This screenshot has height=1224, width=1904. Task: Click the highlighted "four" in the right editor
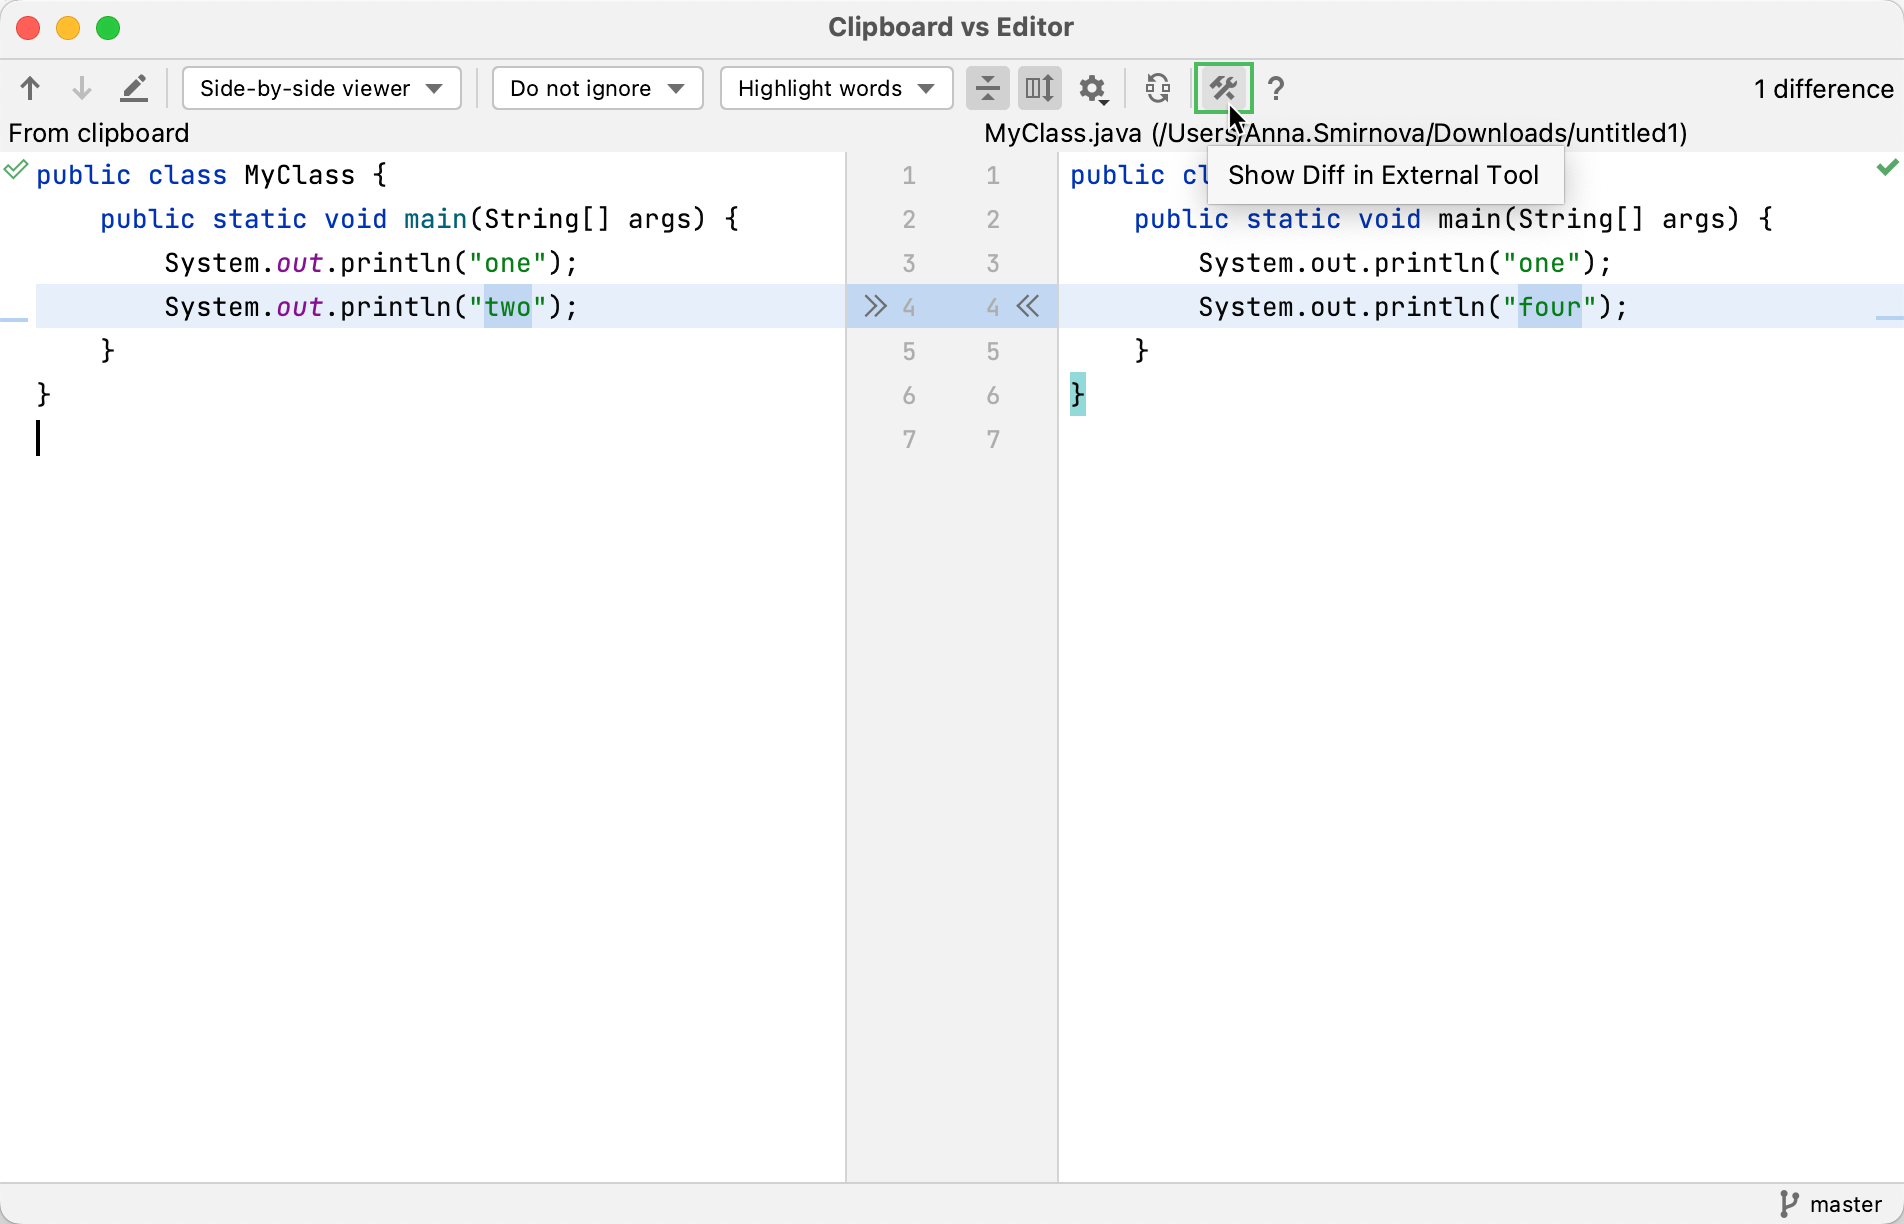click(1549, 307)
